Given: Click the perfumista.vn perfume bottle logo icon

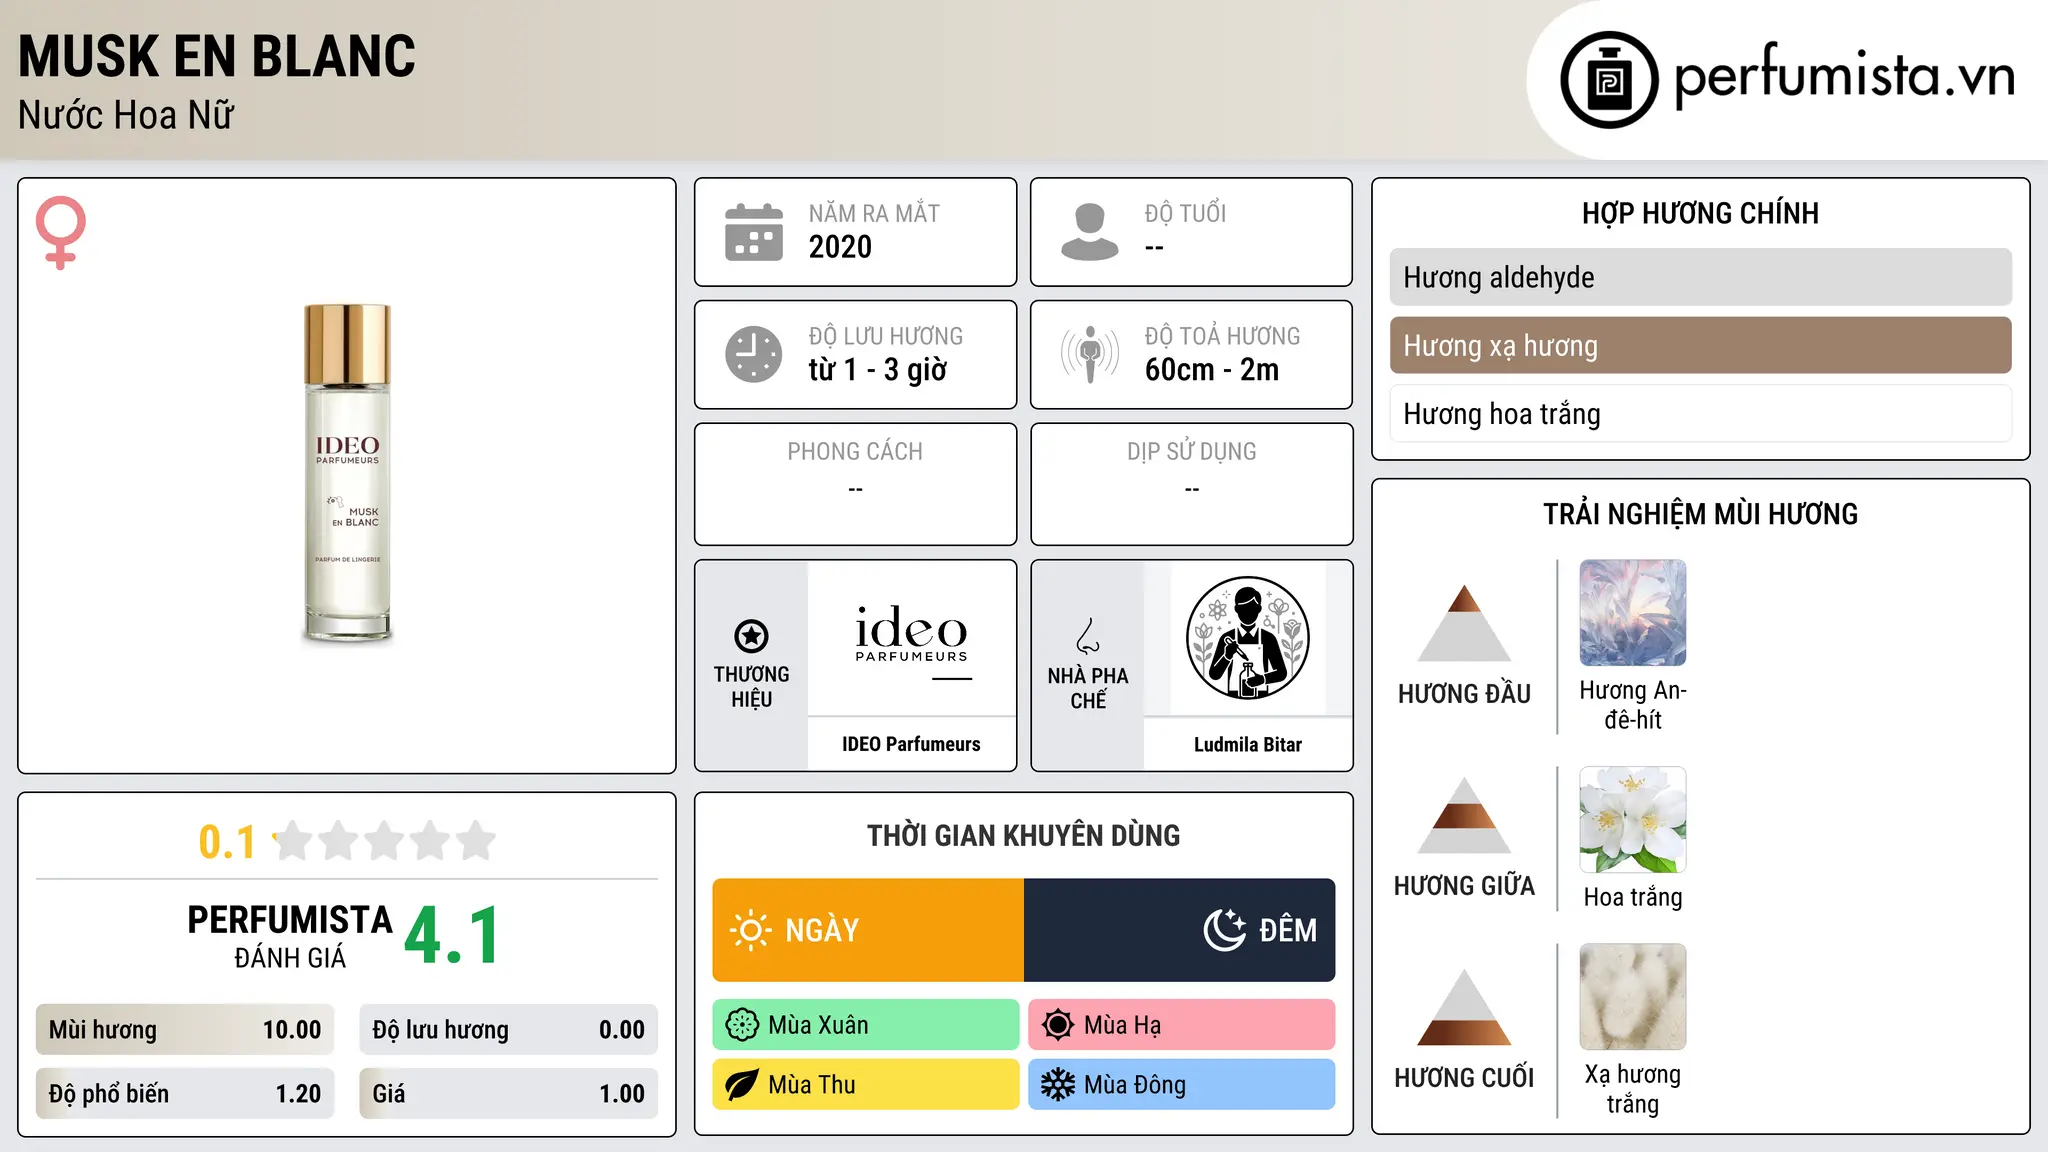Looking at the screenshot, I should (1609, 80).
